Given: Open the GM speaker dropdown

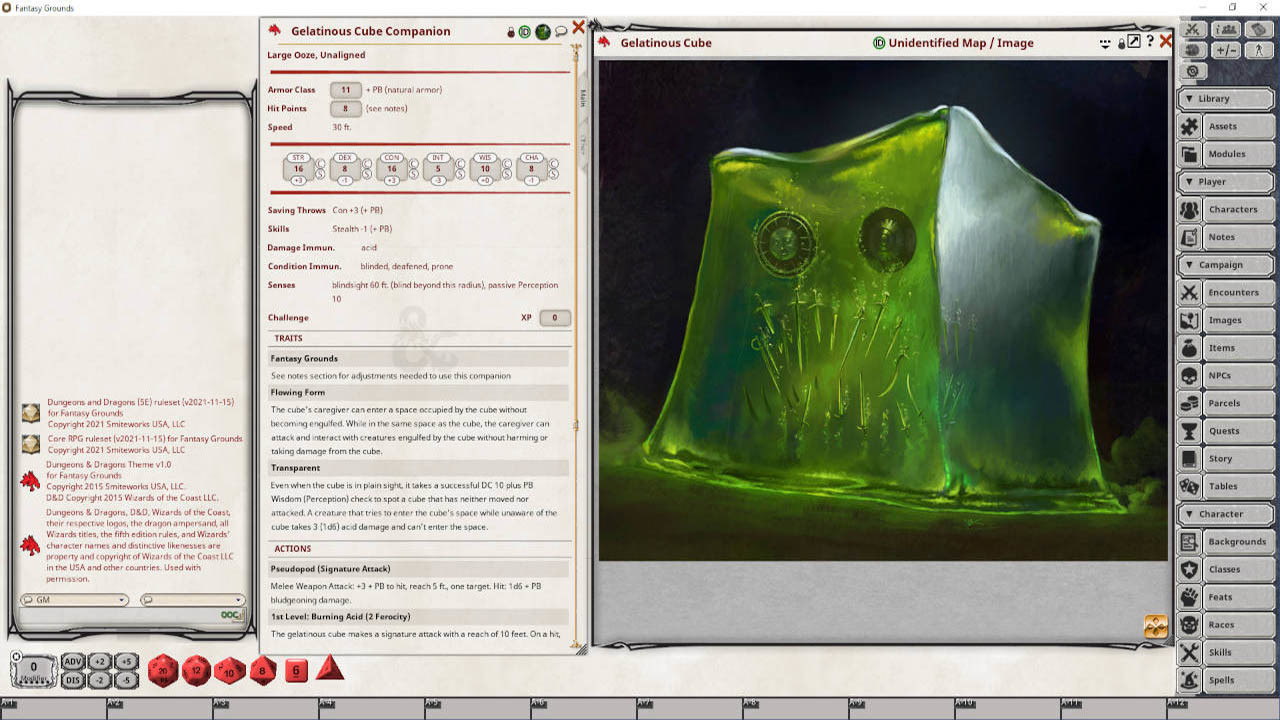Looking at the screenshot, I should 75,600.
